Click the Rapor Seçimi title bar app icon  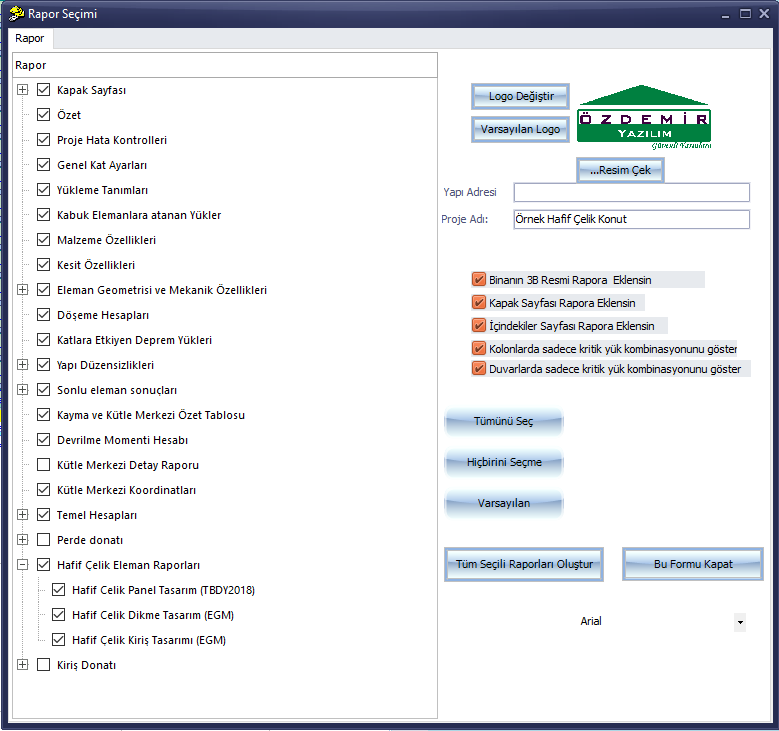pos(16,13)
